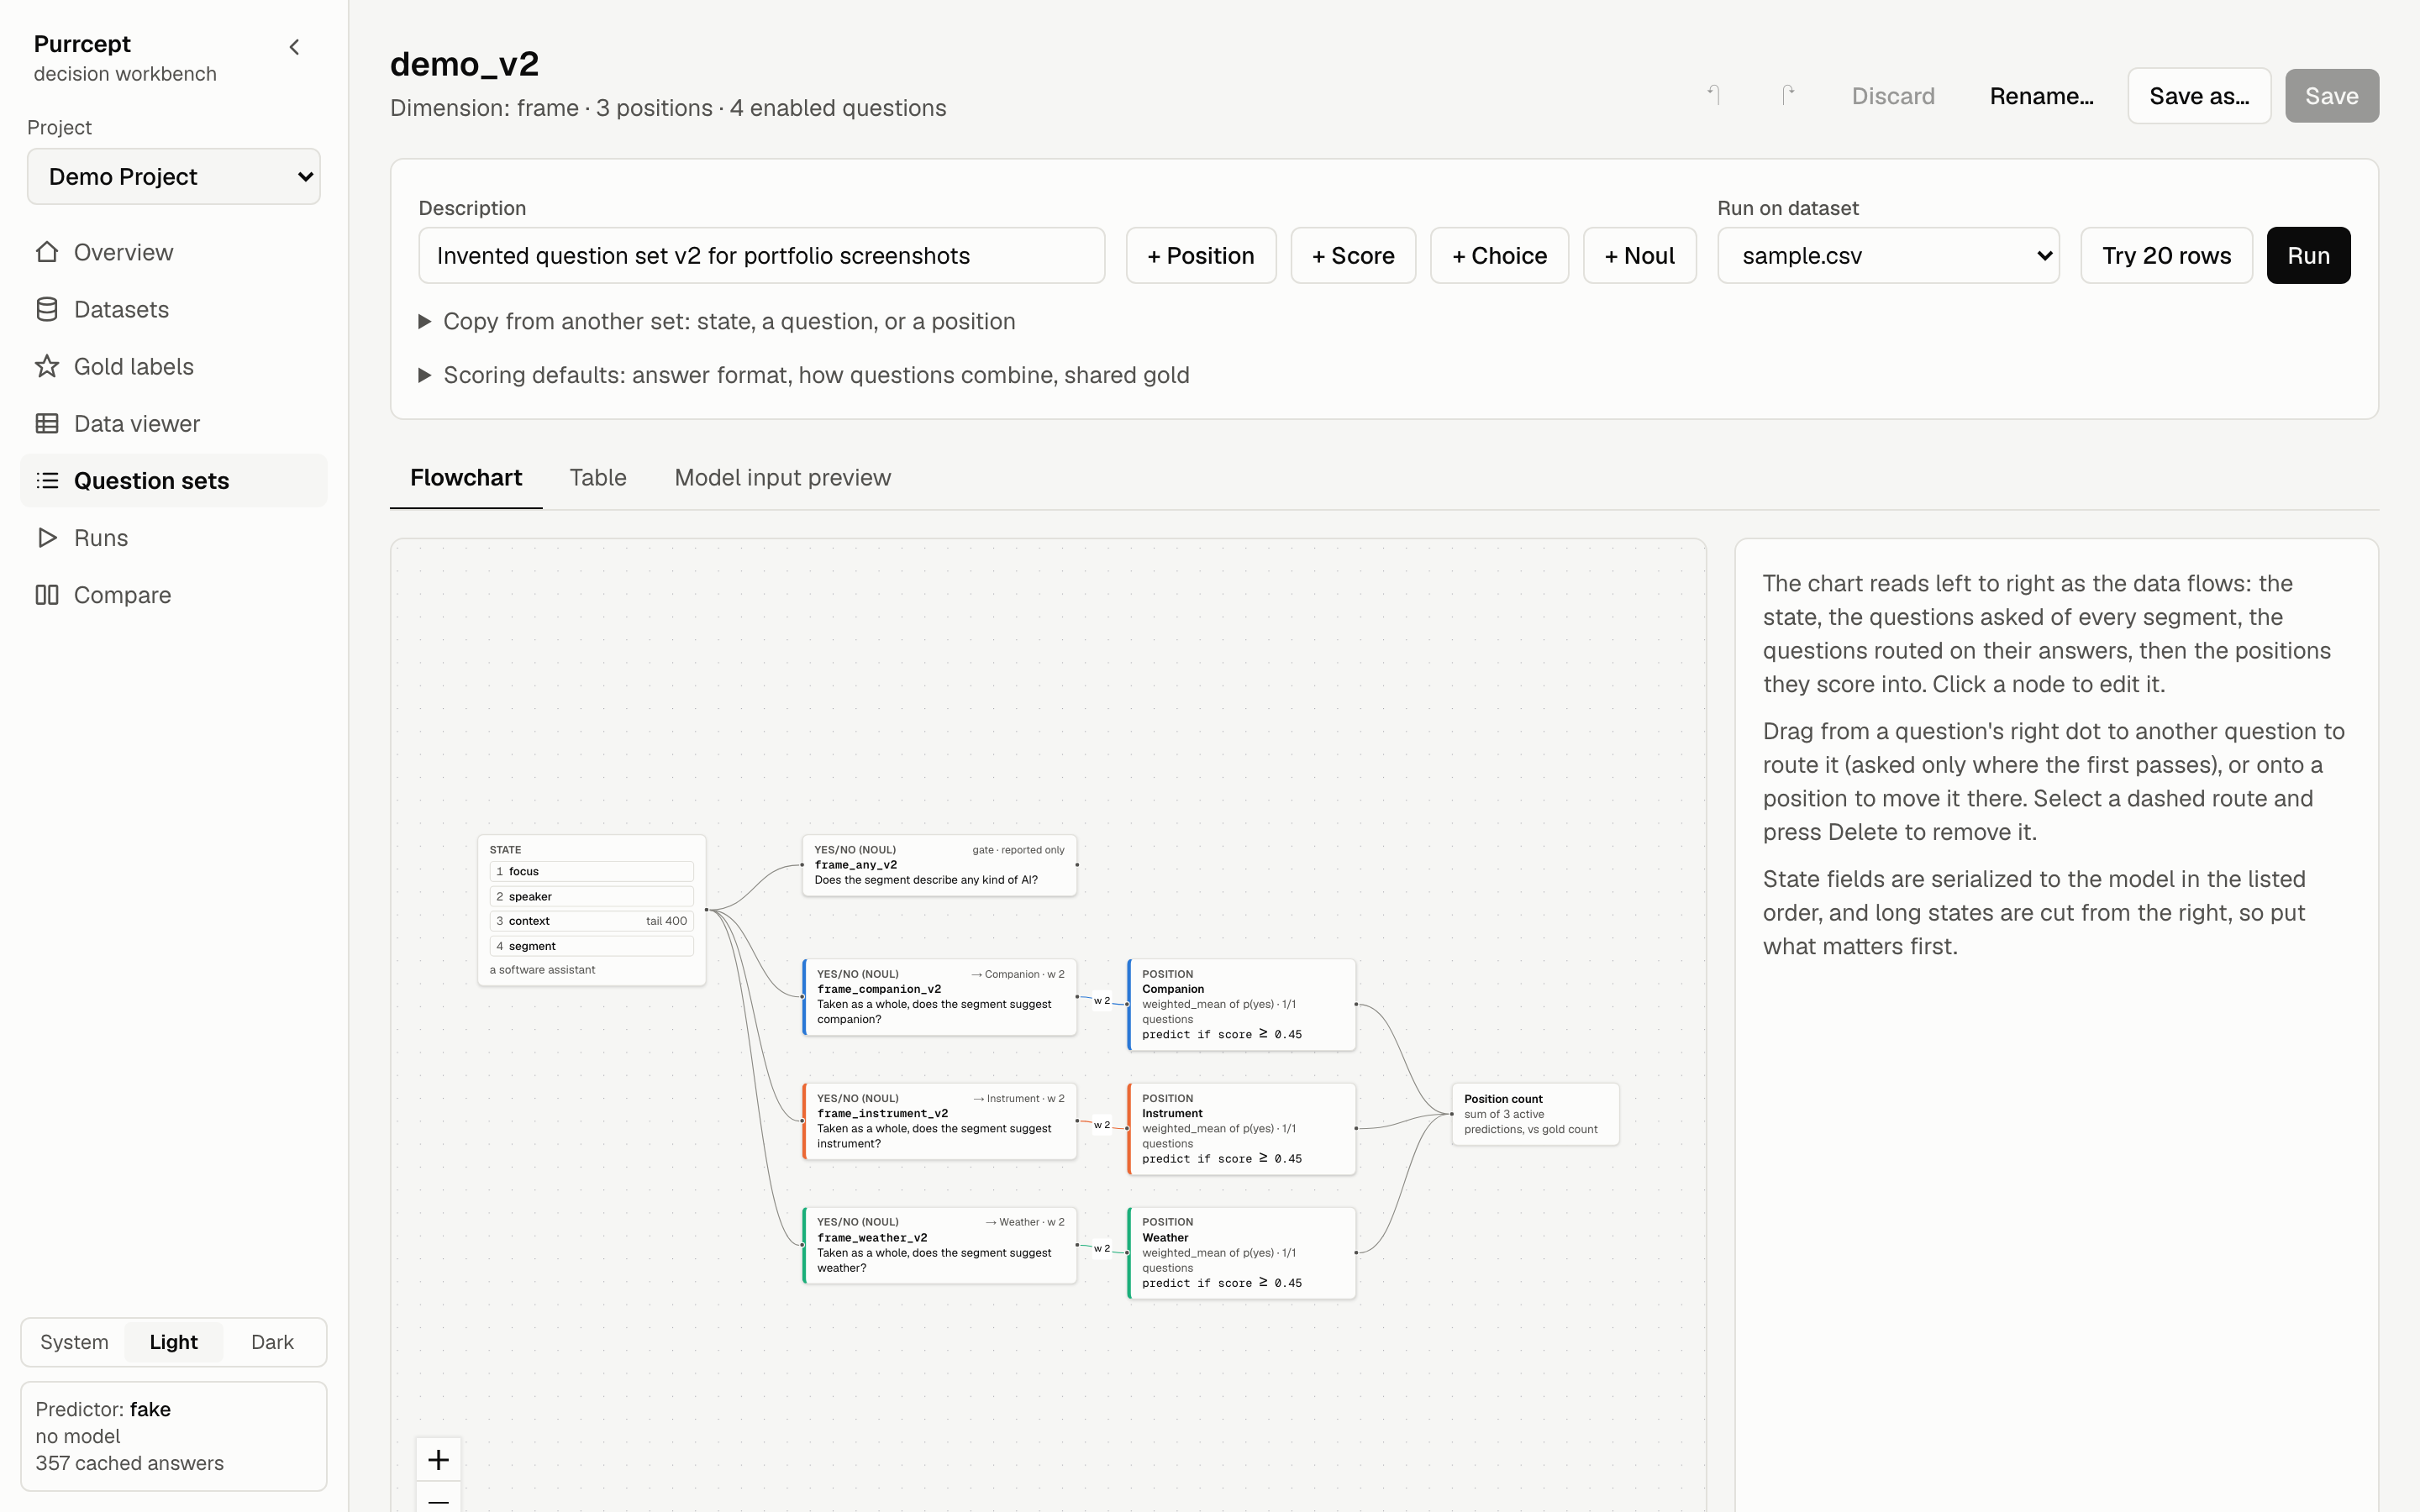Collapse the sidebar with the chevron icon
The height and width of the screenshot is (1512, 2420).
tap(294, 47)
